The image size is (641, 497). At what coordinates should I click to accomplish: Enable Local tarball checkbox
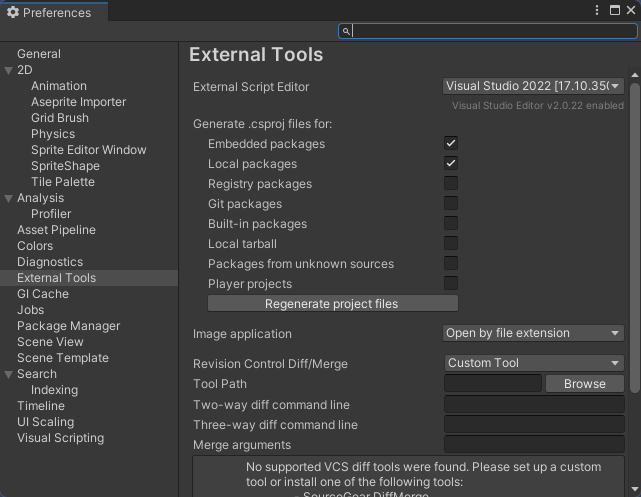point(451,243)
